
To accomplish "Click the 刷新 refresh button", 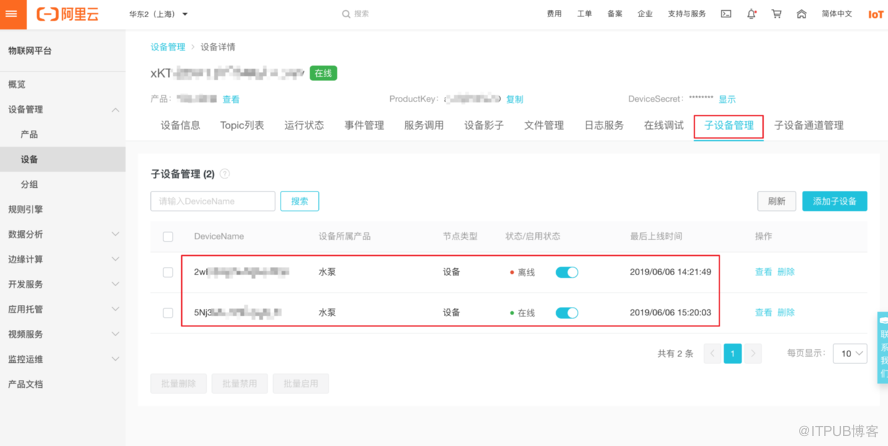I will tap(776, 201).
